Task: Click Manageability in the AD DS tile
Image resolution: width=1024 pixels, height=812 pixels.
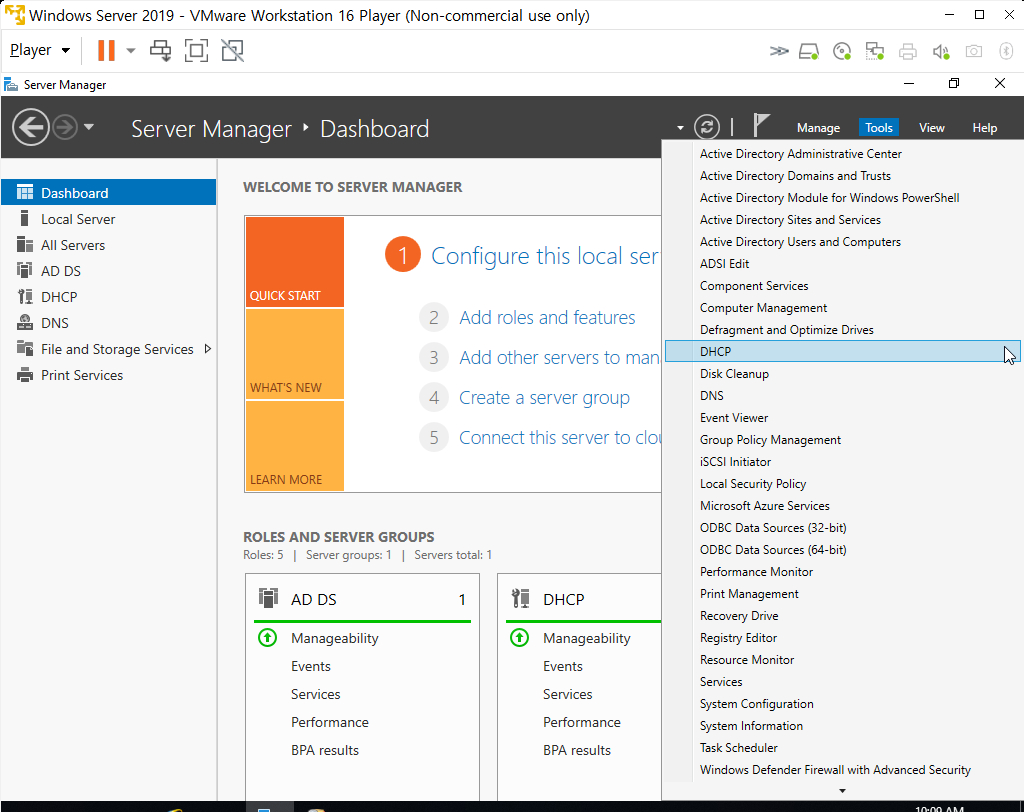Action: click(334, 638)
